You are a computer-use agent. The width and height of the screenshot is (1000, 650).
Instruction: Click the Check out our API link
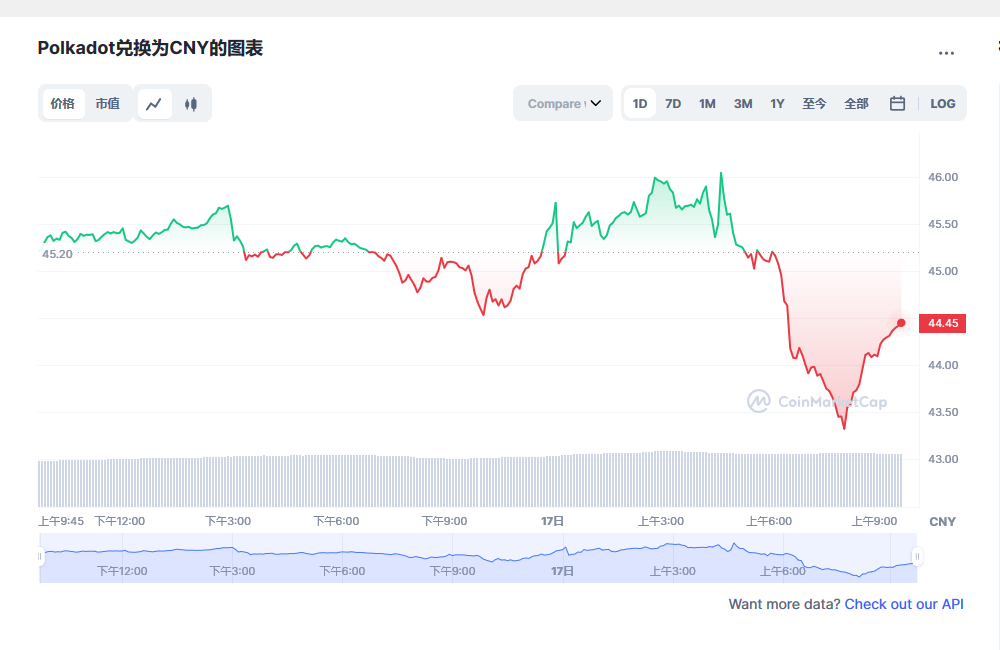(x=904, y=604)
